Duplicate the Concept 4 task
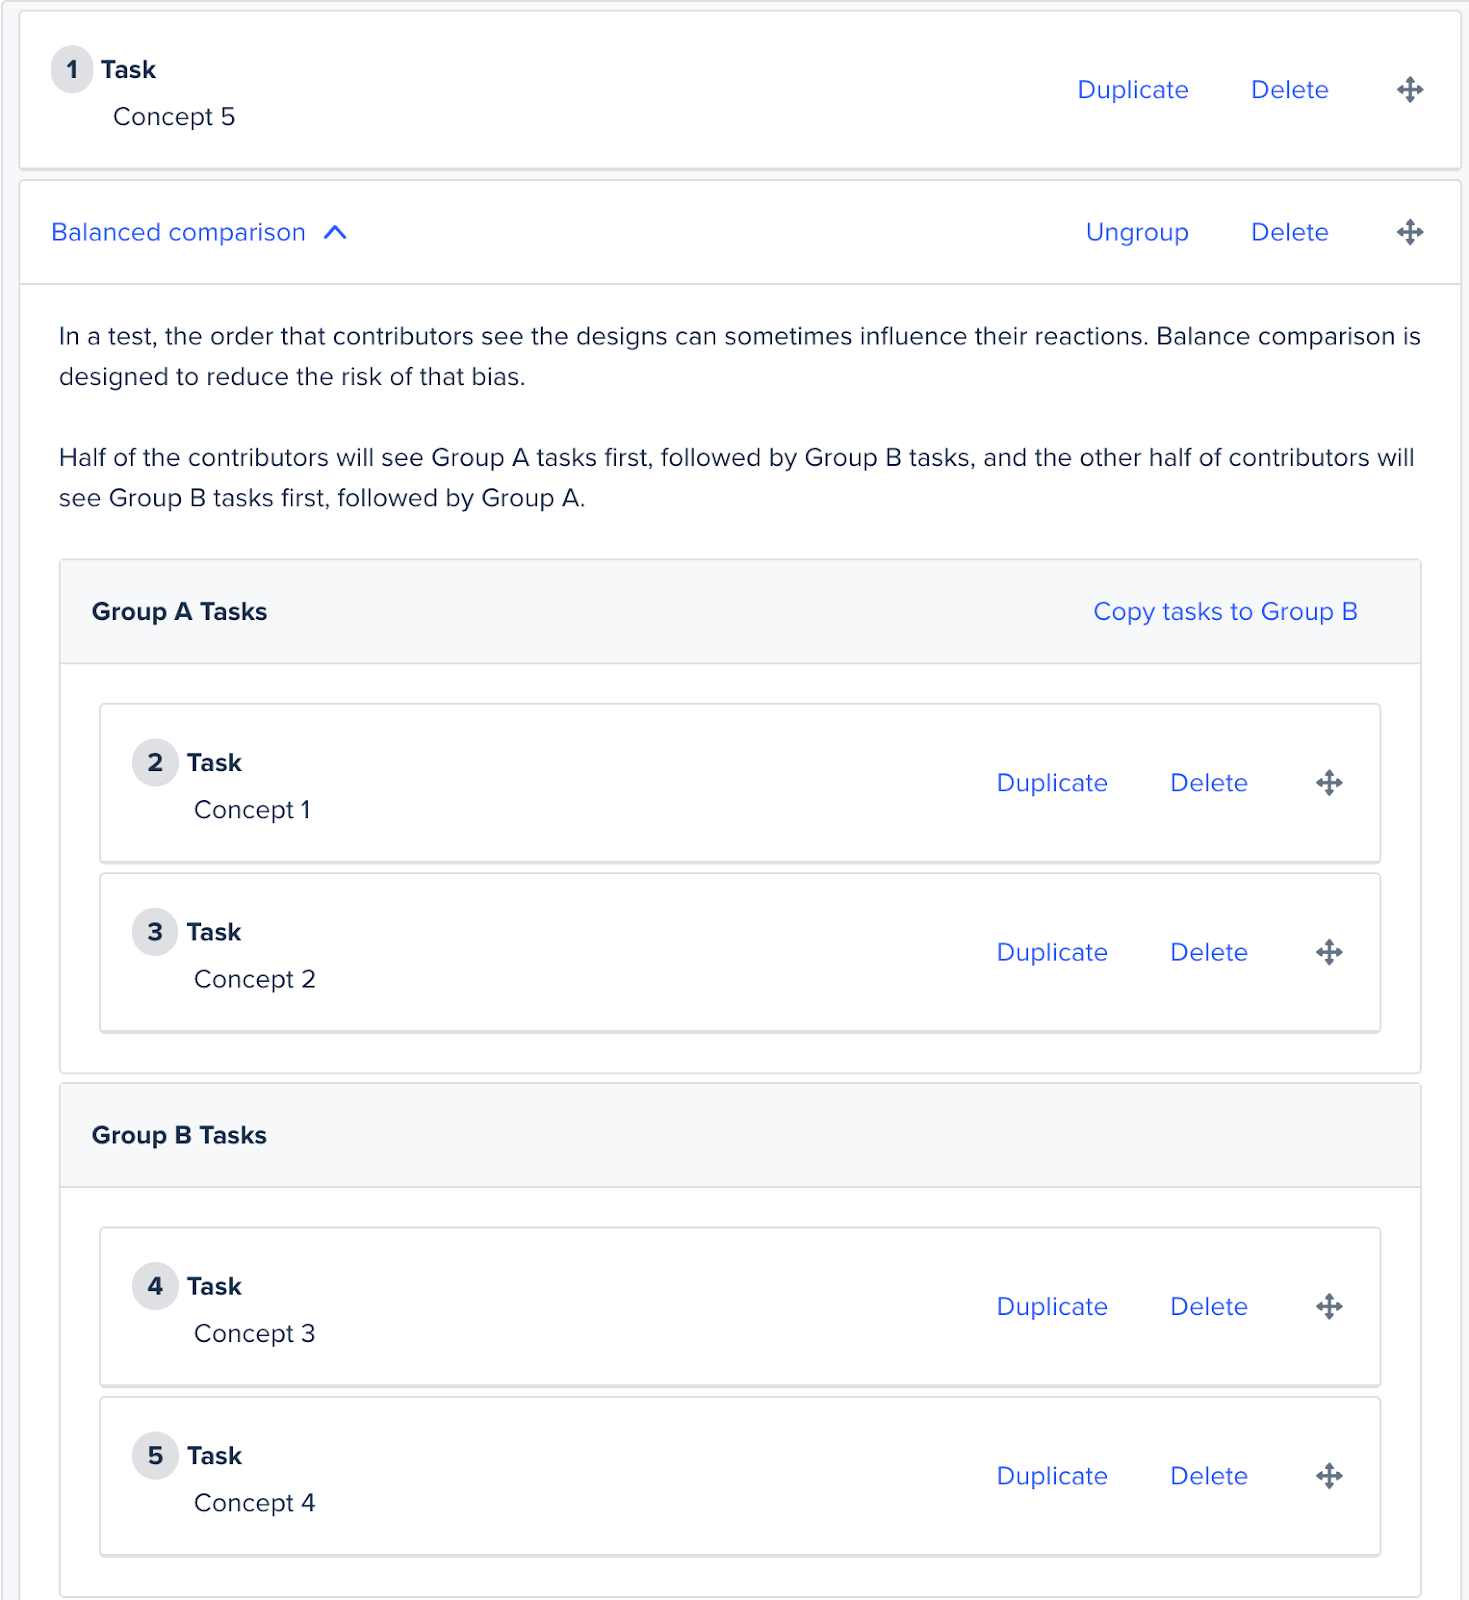The image size is (1469, 1600). (x=1052, y=1475)
